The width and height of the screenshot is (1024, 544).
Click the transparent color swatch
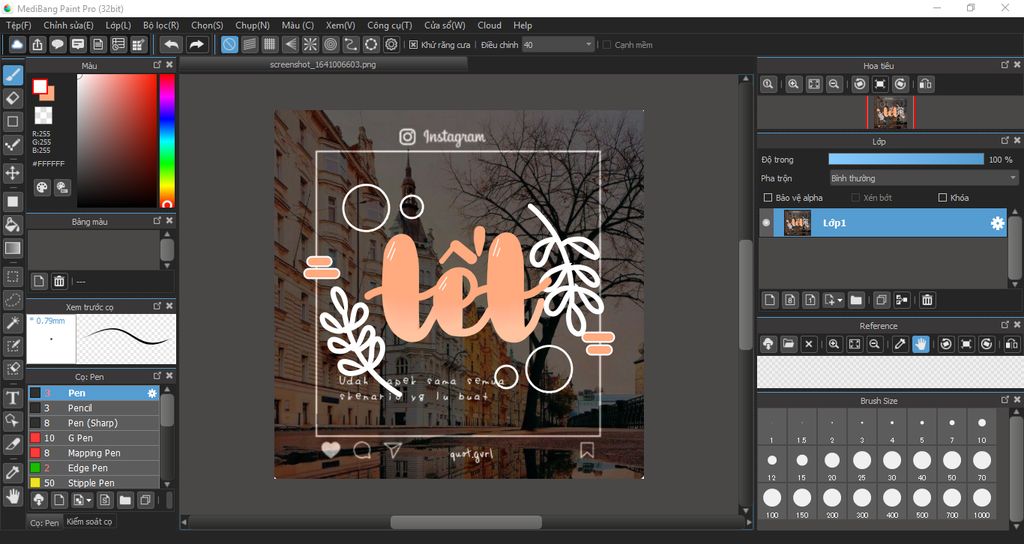[43, 116]
